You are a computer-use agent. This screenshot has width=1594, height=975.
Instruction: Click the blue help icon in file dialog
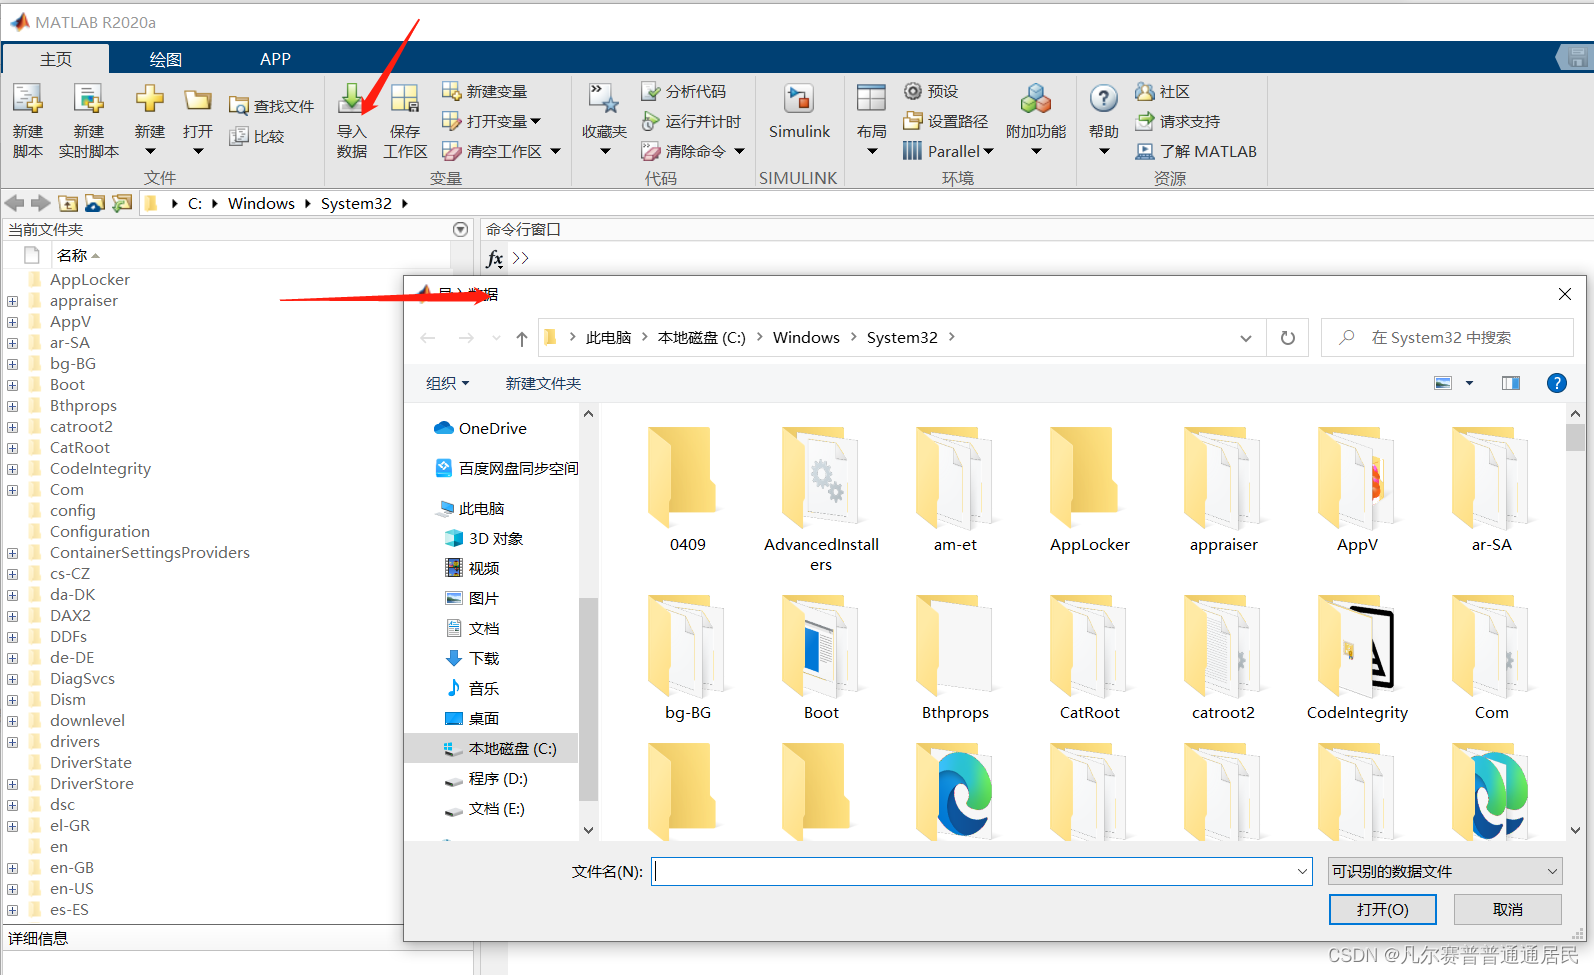[1557, 383]
